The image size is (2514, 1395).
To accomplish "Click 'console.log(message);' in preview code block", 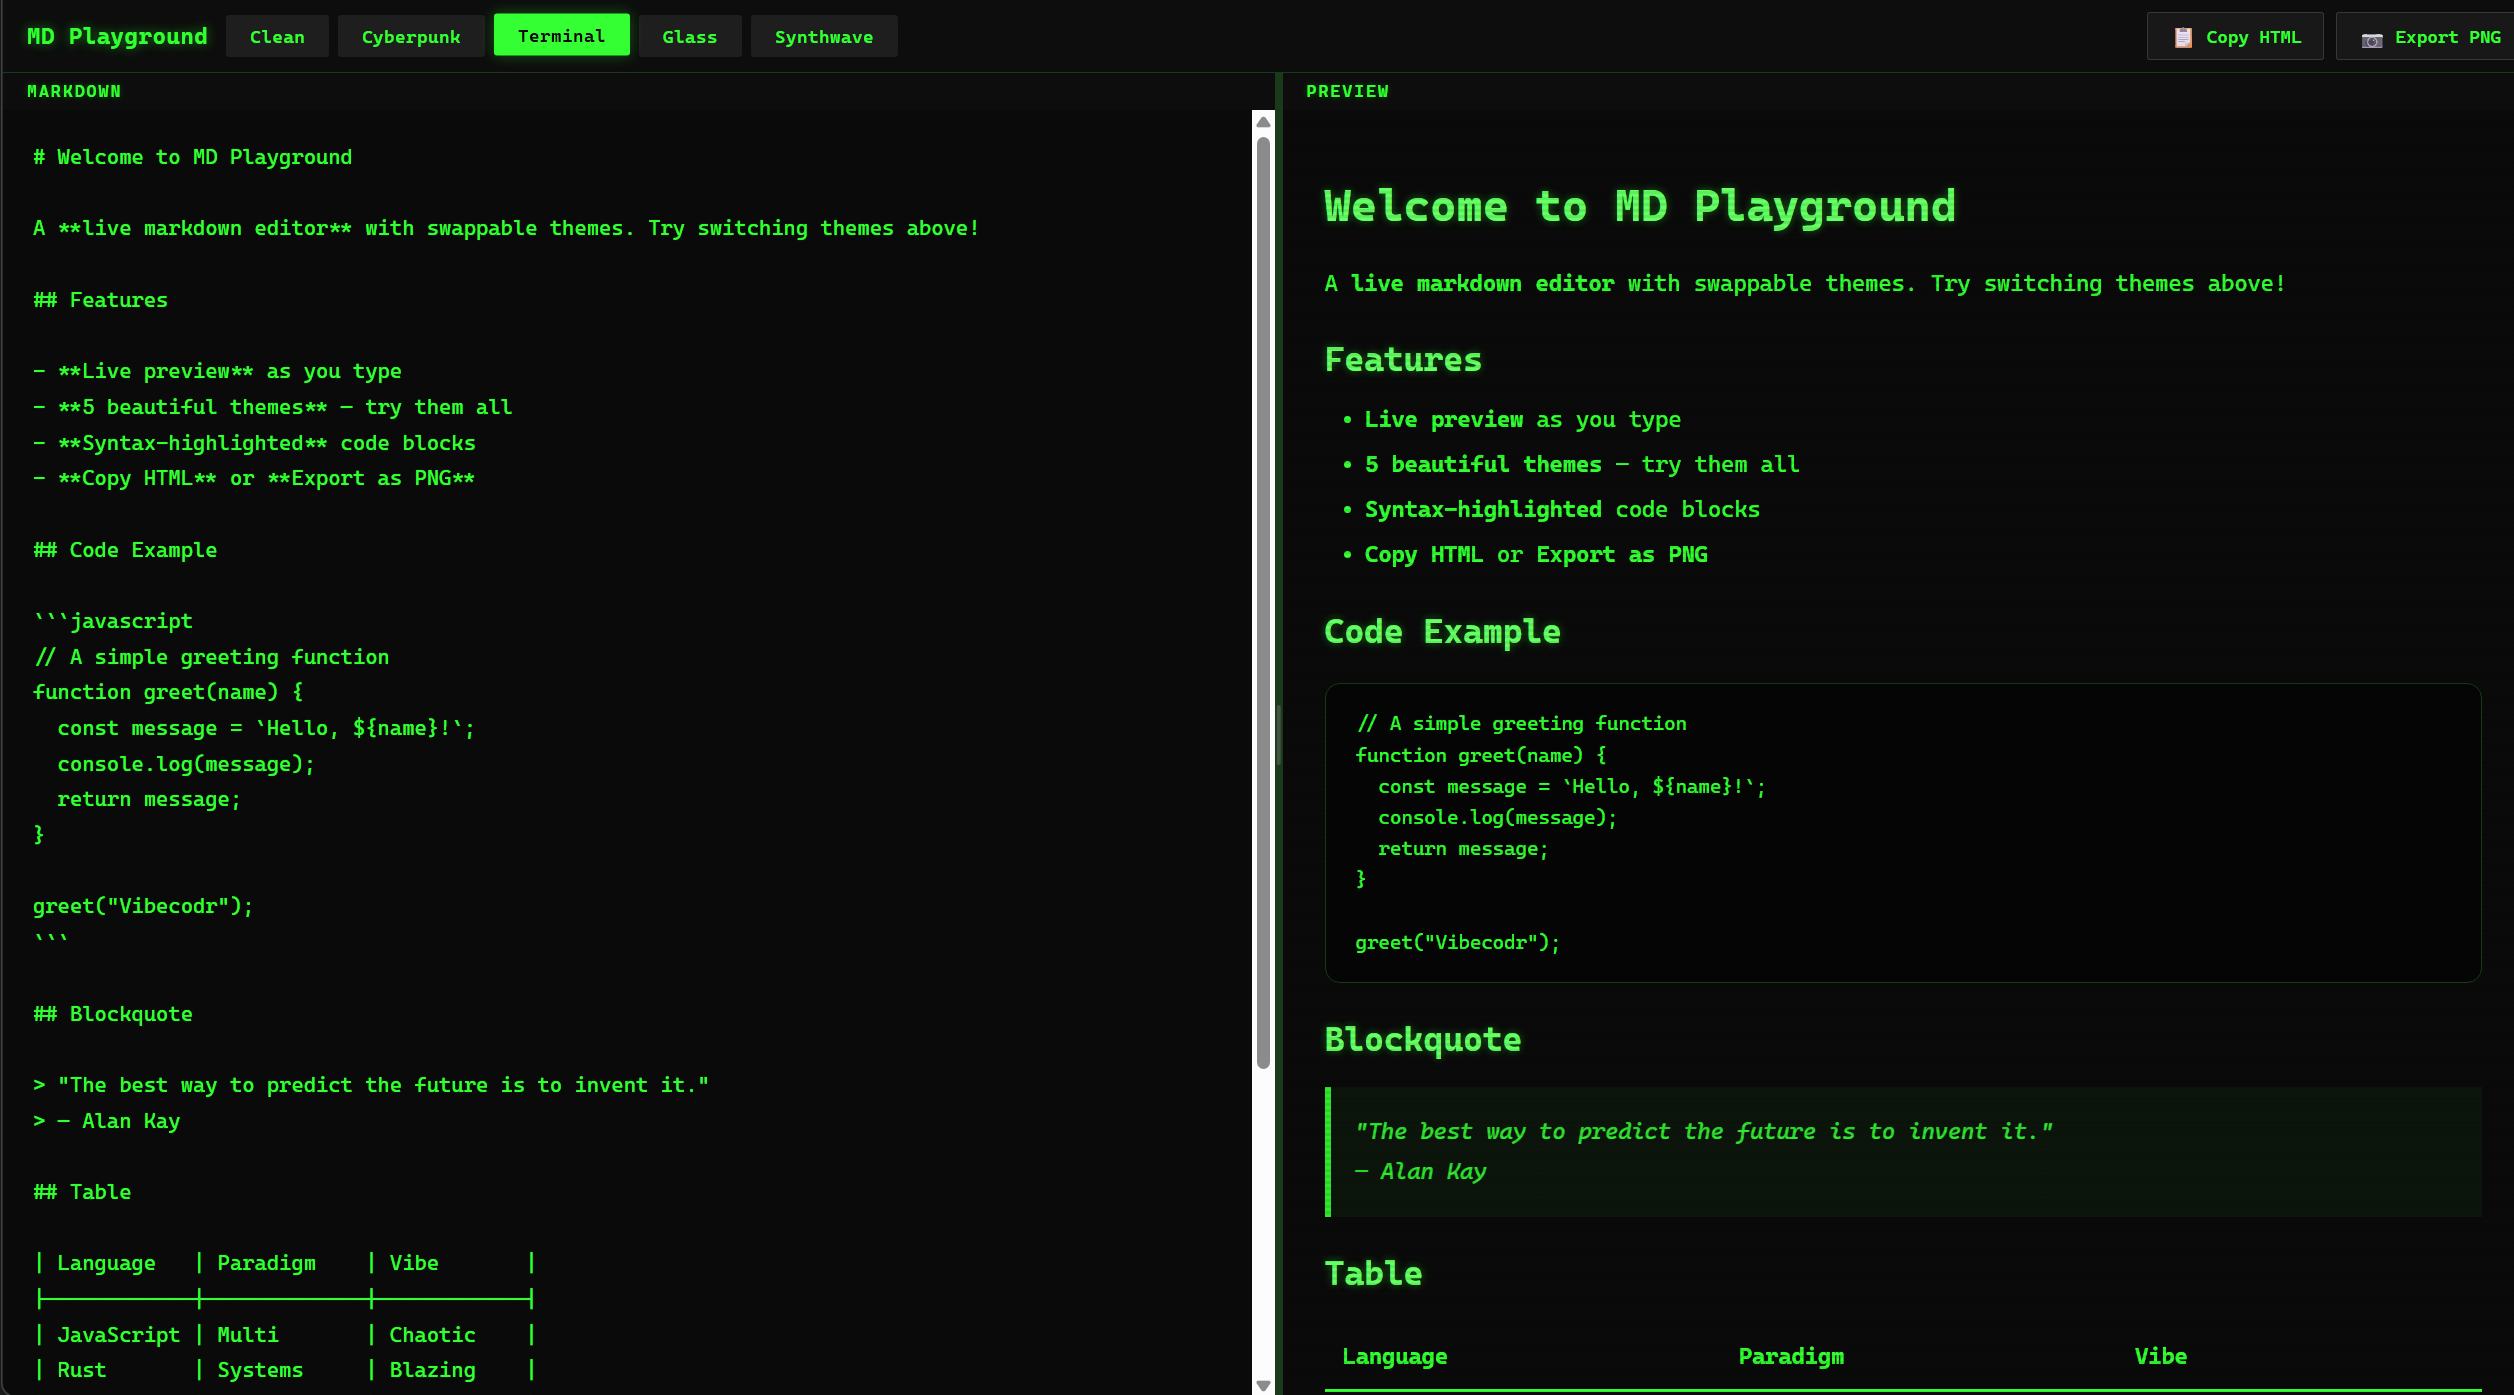I will 1497,818.
